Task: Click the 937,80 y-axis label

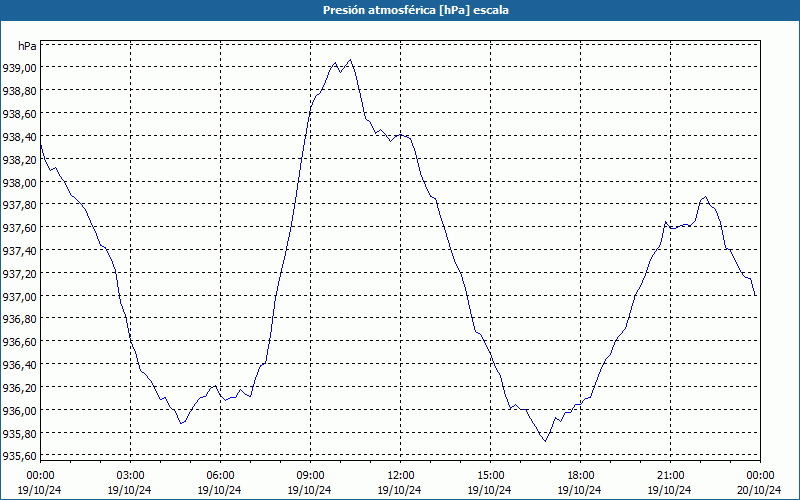Action: click(x=19, y=205)
